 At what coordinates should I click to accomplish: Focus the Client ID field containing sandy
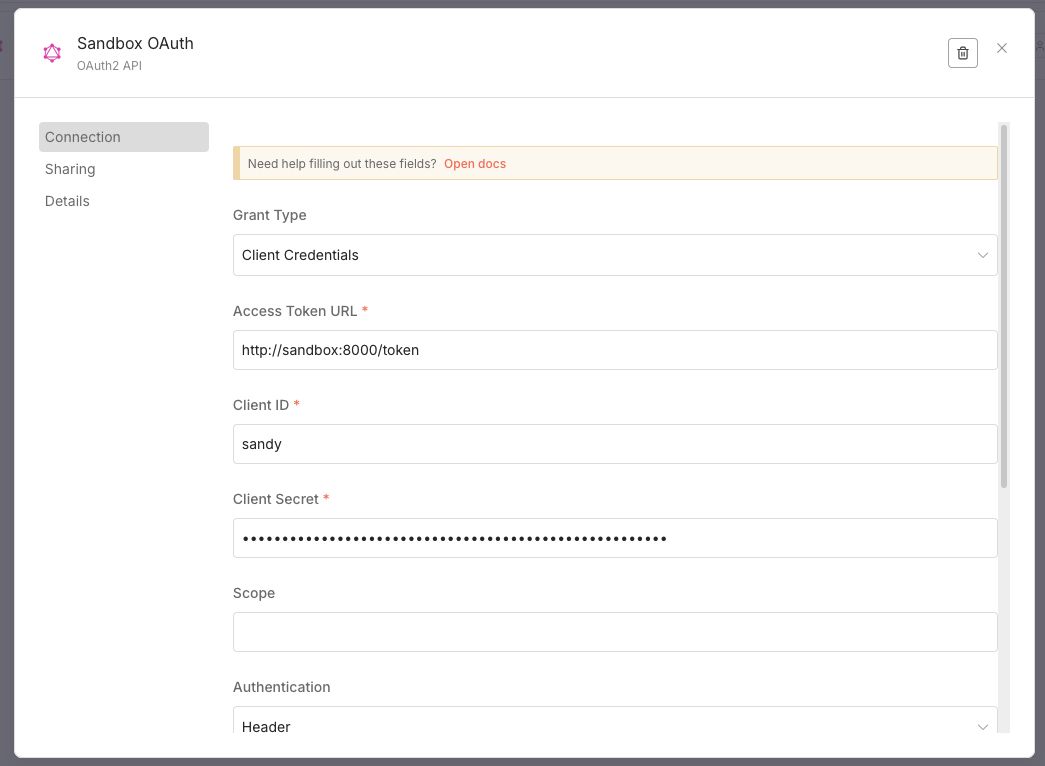point(614,444)
